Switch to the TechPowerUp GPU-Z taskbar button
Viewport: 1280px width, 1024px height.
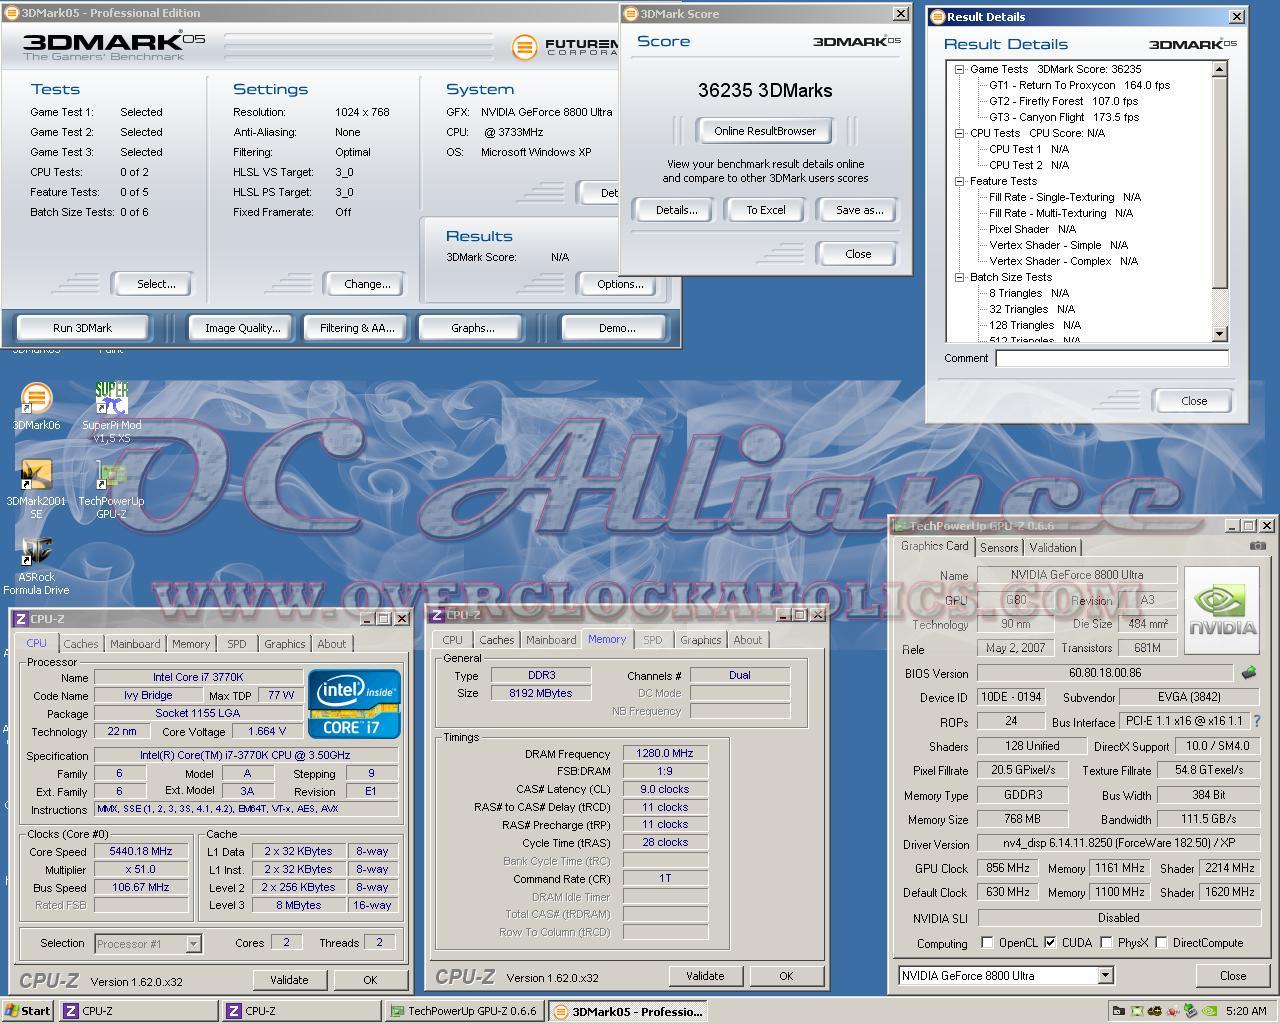tap(465, 1011)
